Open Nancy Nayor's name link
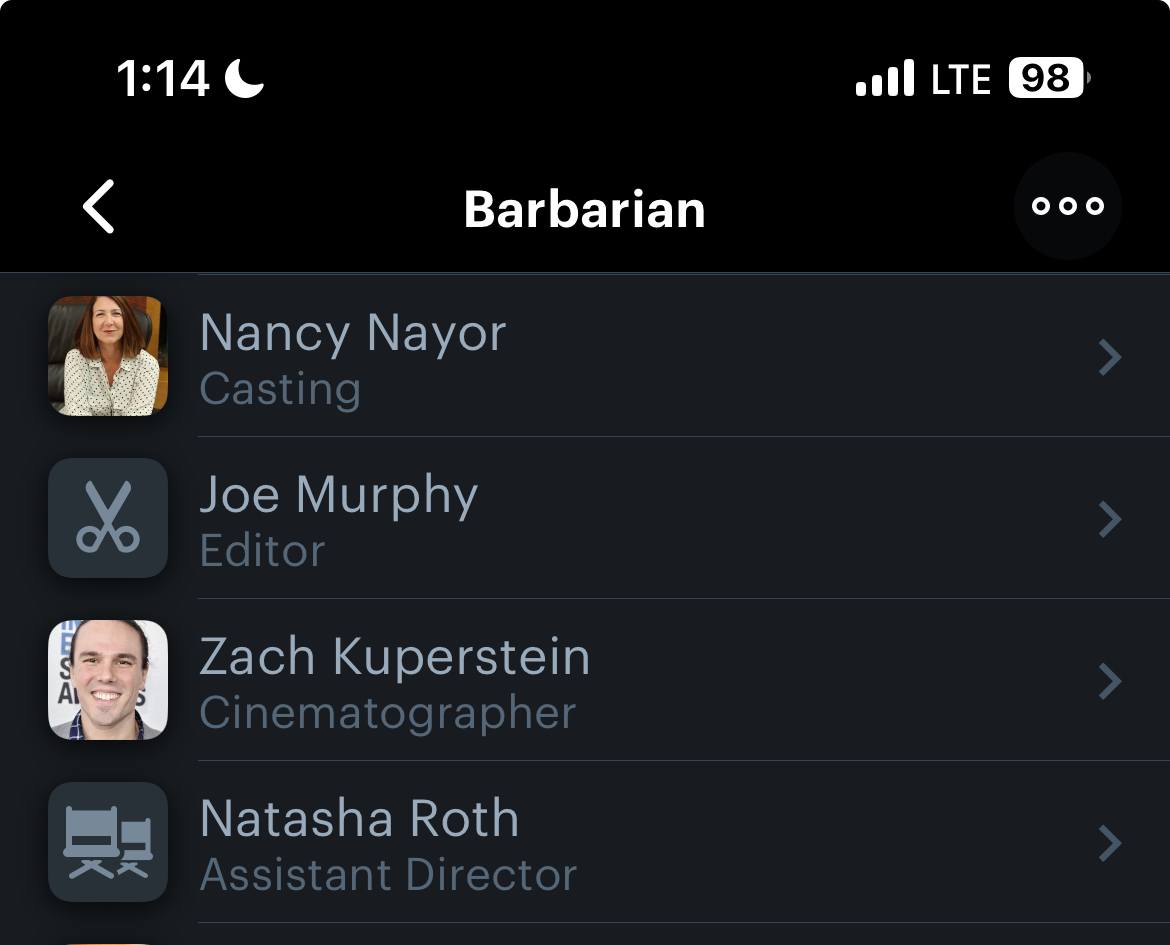Screen dimensions: 1170x945 [x=353, y=333]
